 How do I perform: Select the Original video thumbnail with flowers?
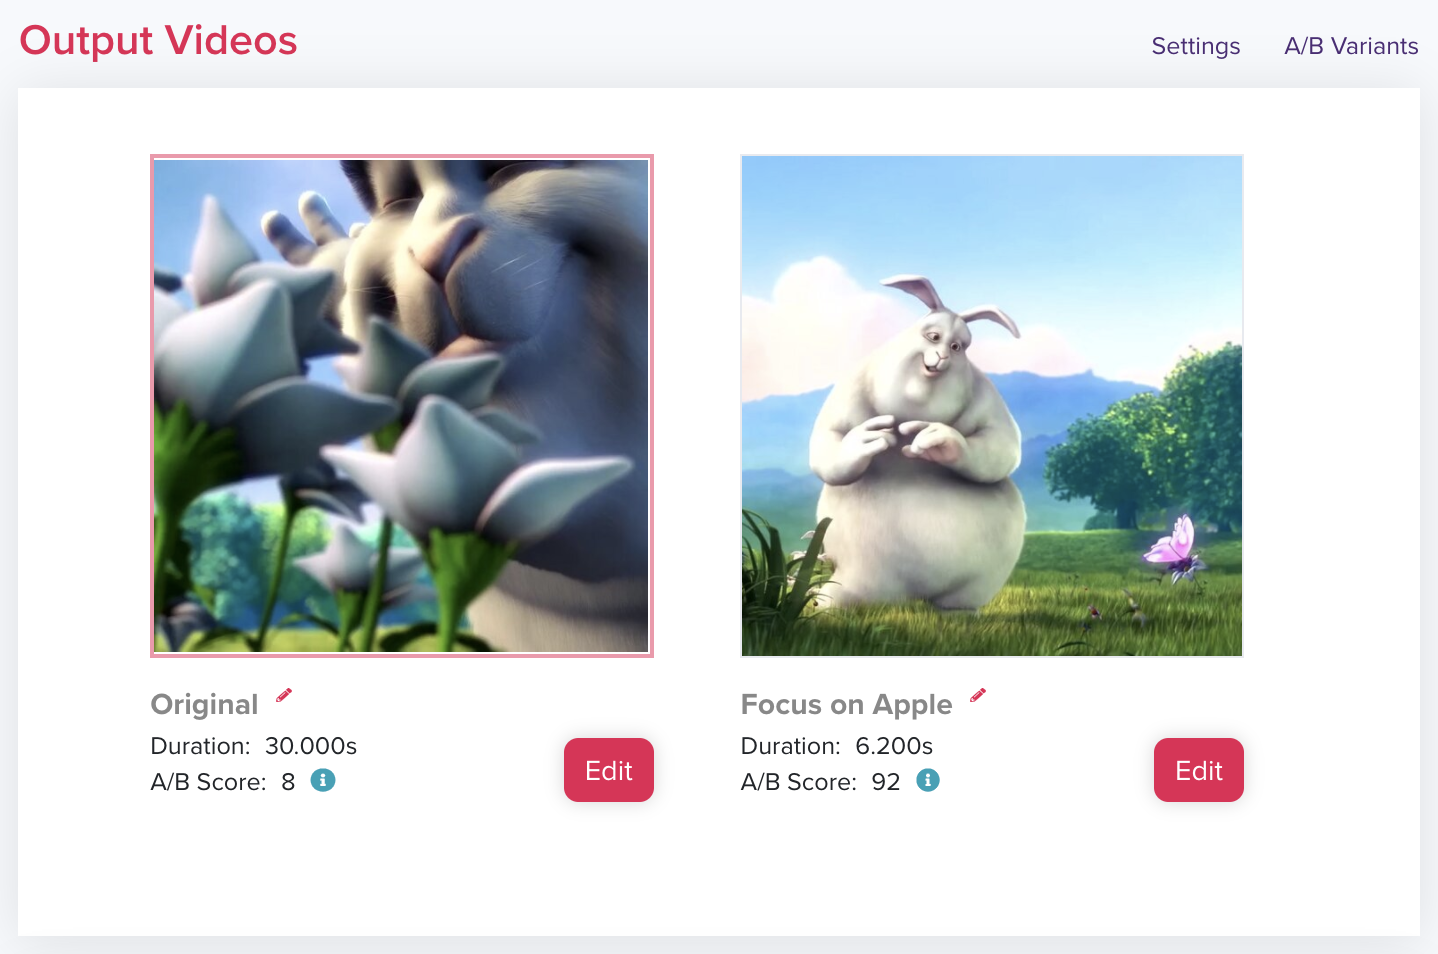(x=402, y=406)
